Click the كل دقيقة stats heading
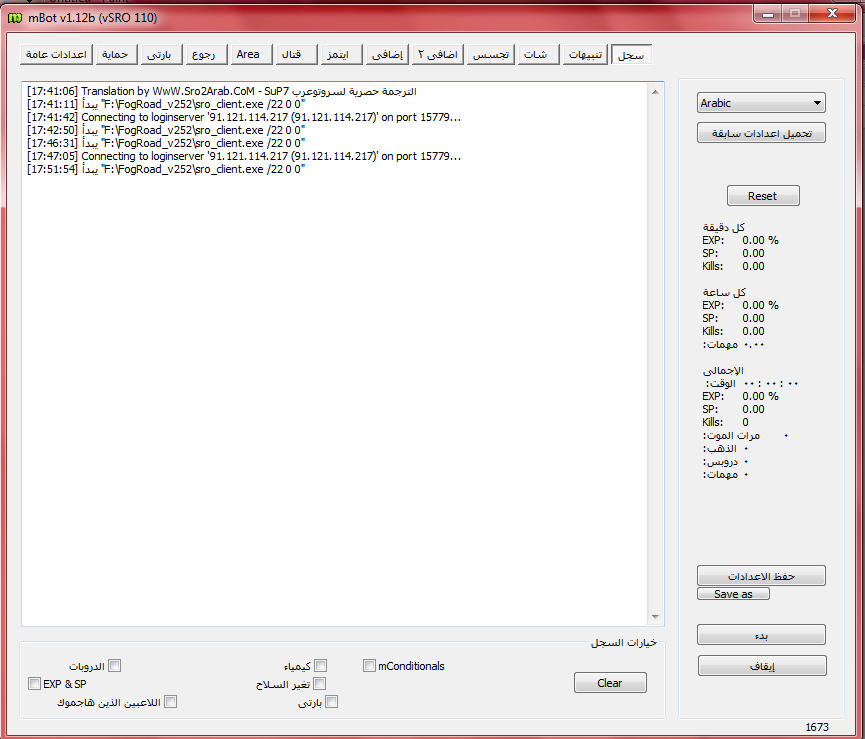Screen dimensions: 865x739 pos(724,227)
